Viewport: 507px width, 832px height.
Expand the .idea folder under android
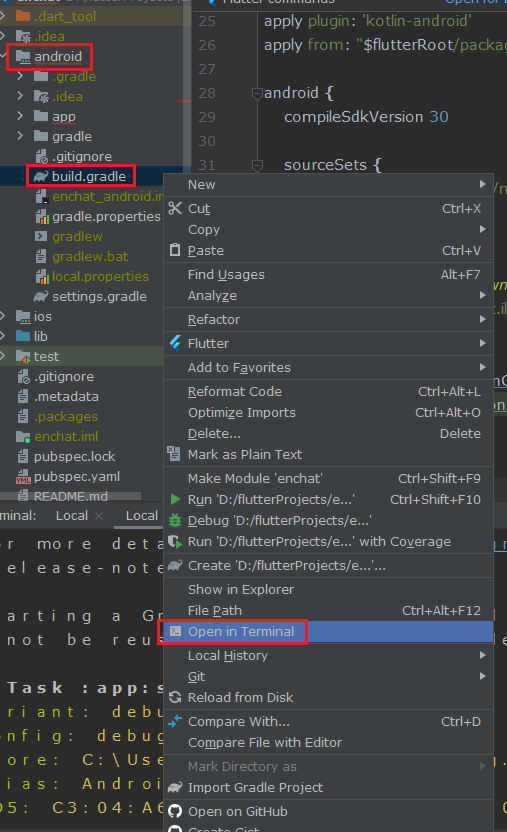pyautogui.click(x=20, y=96)
